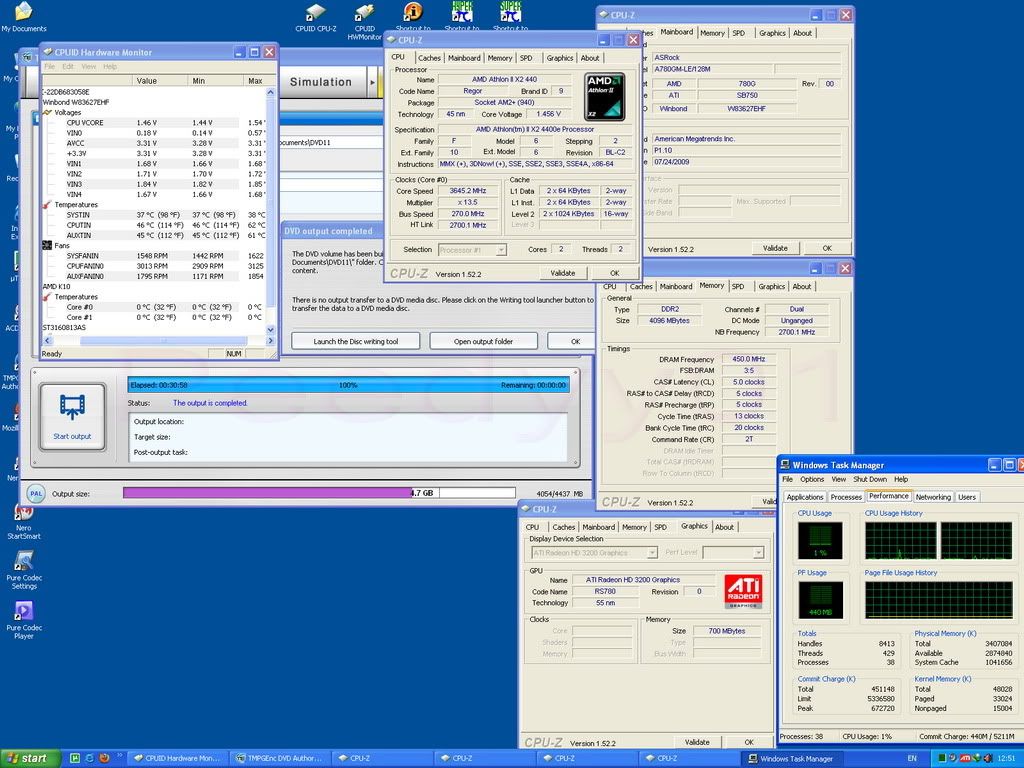The height and width of the screenshot is (768, 1024).
Task: Click the ATI Radeon logo in CPU-Z Graphics
Action: [x=743, y=591]
